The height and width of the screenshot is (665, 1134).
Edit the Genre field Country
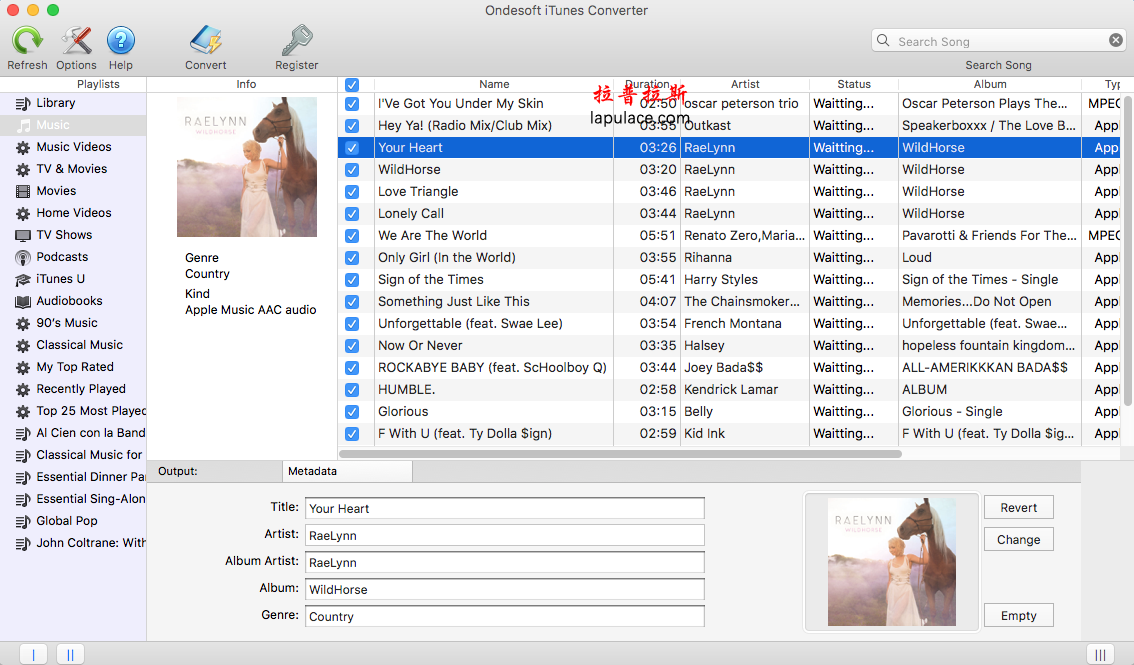click(505, 617)
